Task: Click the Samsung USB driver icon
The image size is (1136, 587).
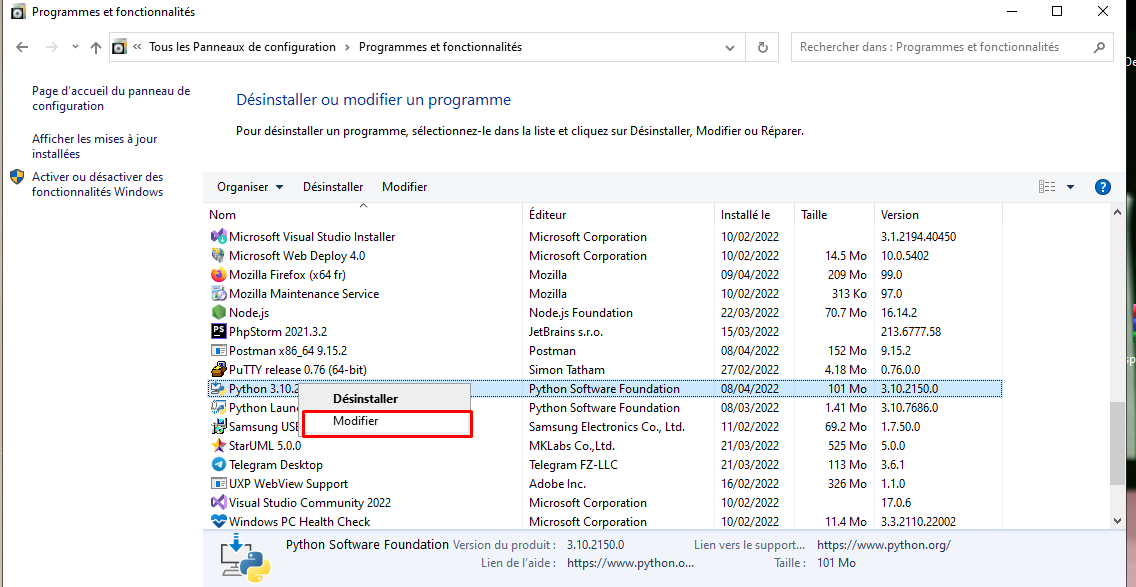Action: point(218,426)
